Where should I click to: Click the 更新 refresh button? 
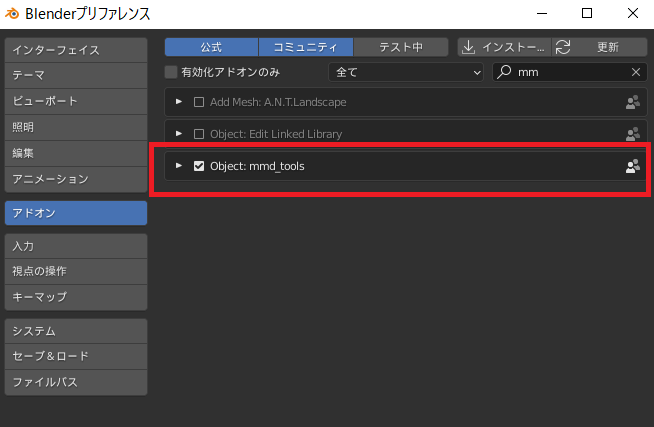[x=600, y=47]
